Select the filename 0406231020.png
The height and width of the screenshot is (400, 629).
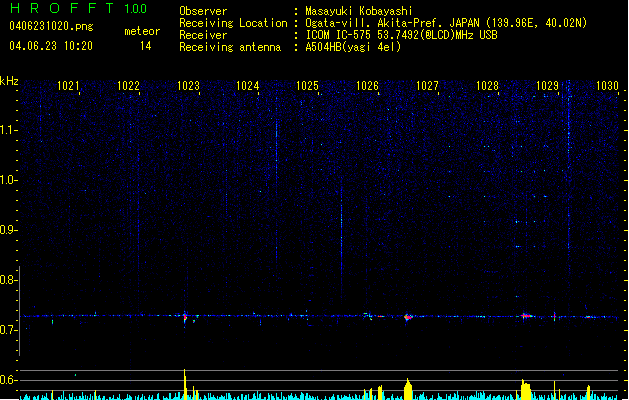[x=51, y=26]
